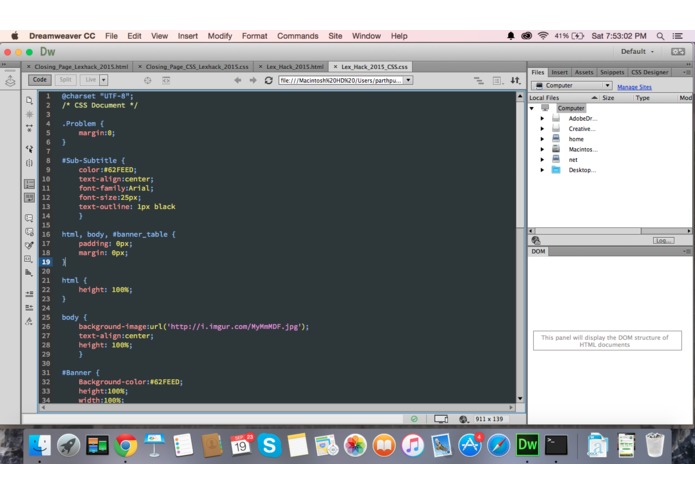The width and height of the screenshot is (695, 494).
Task: Open the Lex_Hack_2015.html tab
Action: click(291, 67)
